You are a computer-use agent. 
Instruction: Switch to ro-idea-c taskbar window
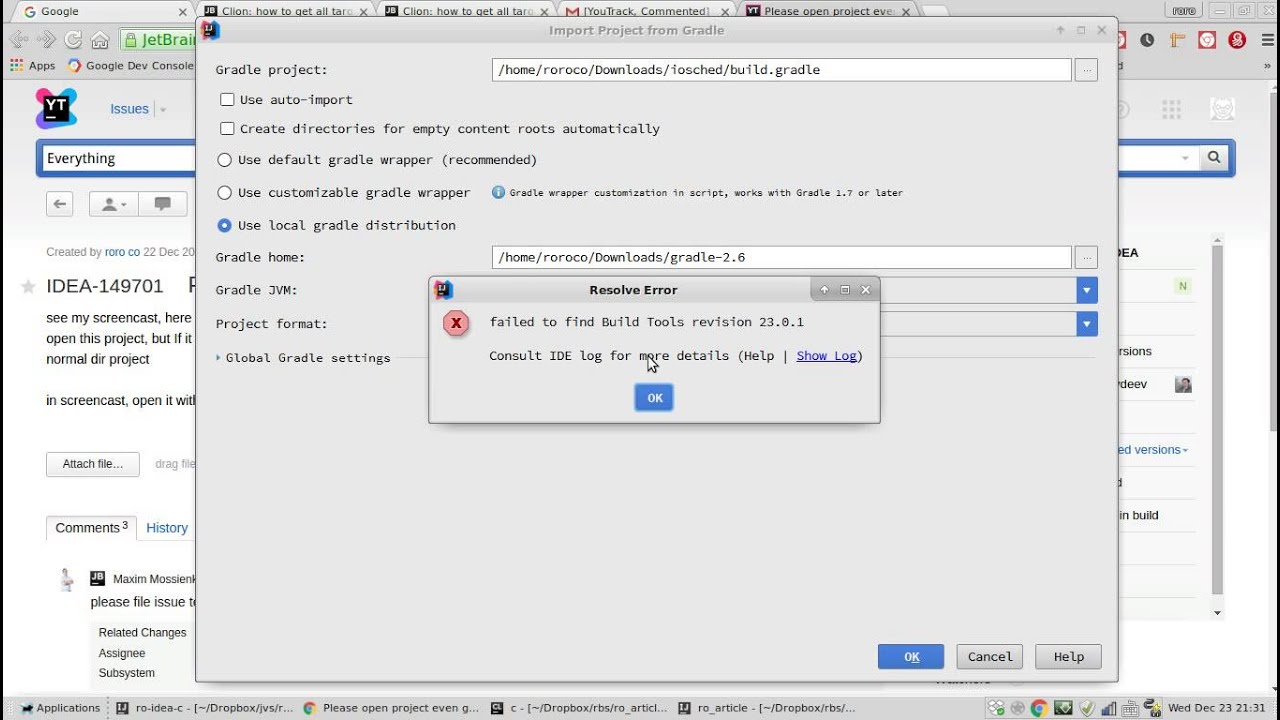[205, 708]
